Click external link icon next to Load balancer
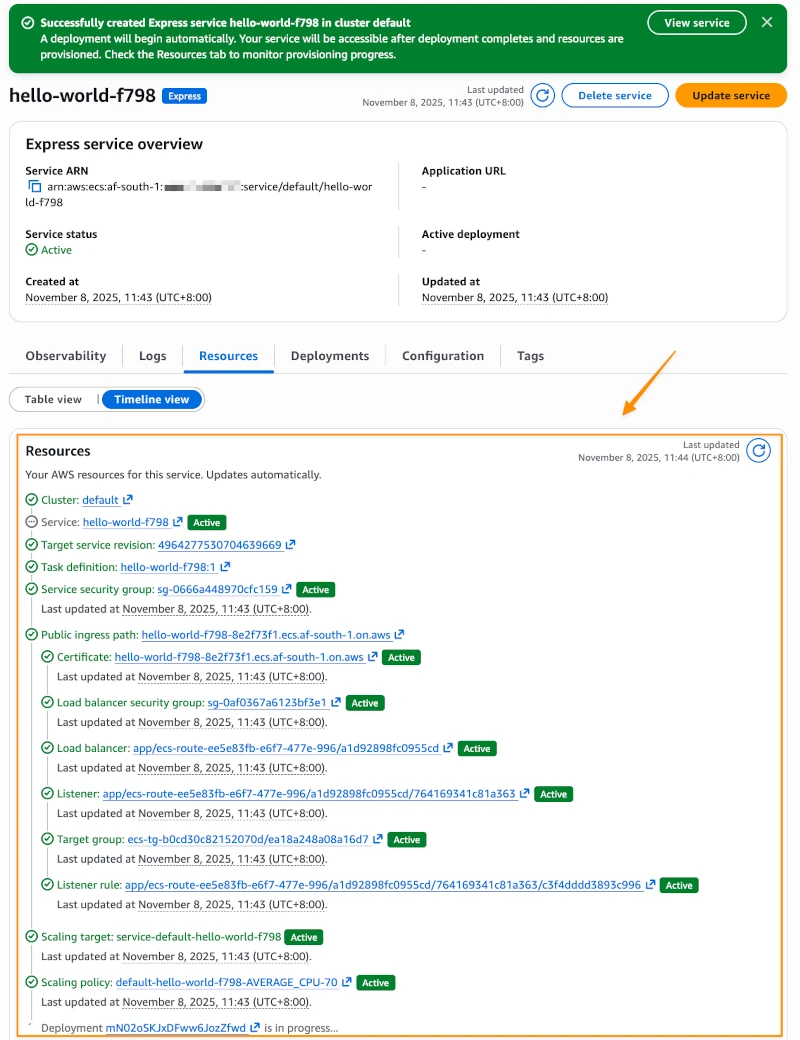 pyautogui.click(x=448, y=748)
